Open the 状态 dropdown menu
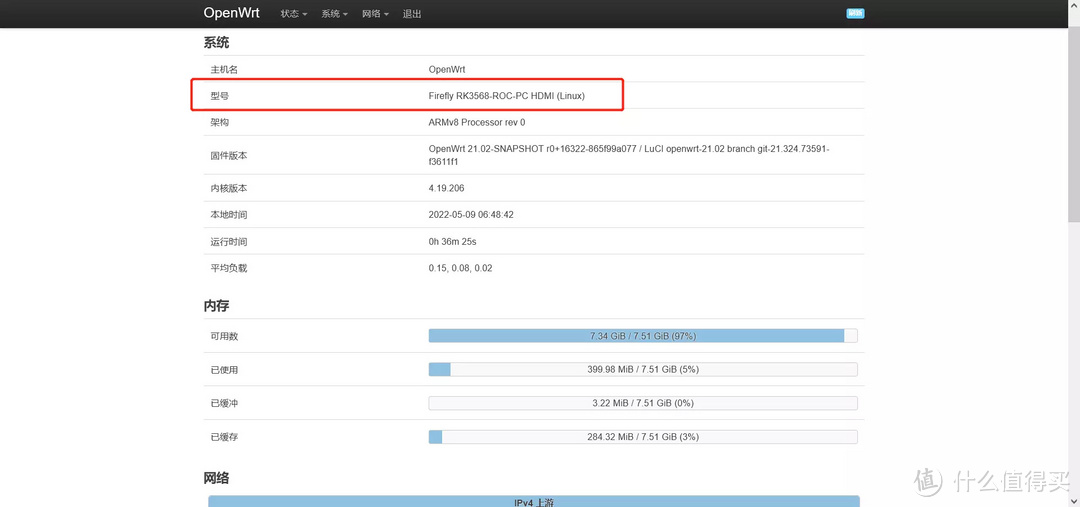This screenshot has width=1080, height=507. click(294, 14)
